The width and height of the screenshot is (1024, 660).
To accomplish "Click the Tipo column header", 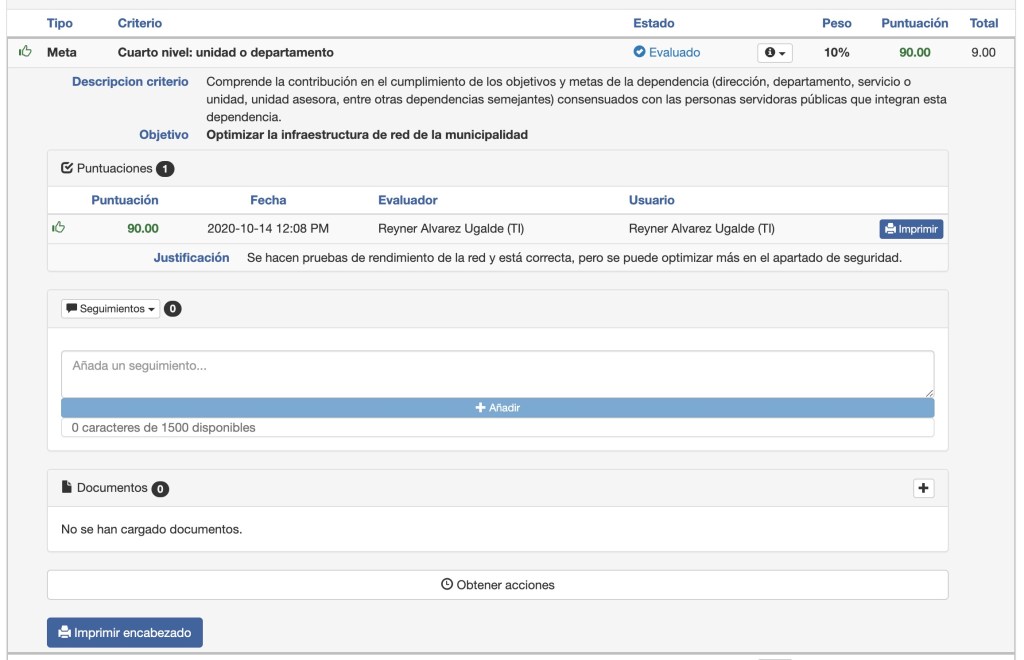I will click(60, 23).
